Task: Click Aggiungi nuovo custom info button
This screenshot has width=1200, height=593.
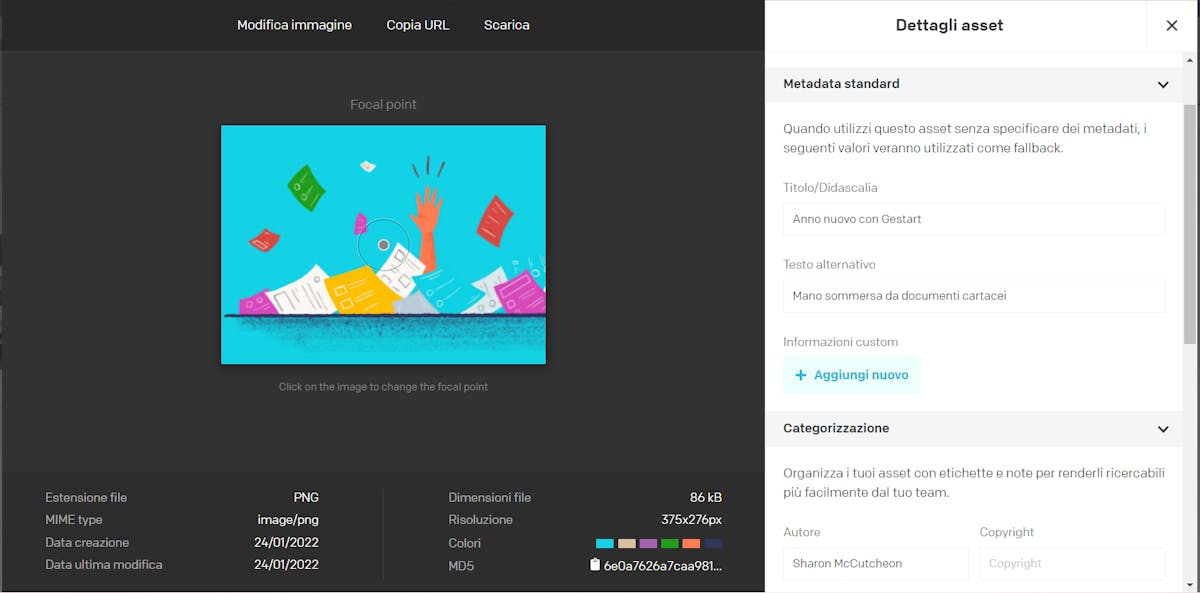Action: click(x=851, y=375)
